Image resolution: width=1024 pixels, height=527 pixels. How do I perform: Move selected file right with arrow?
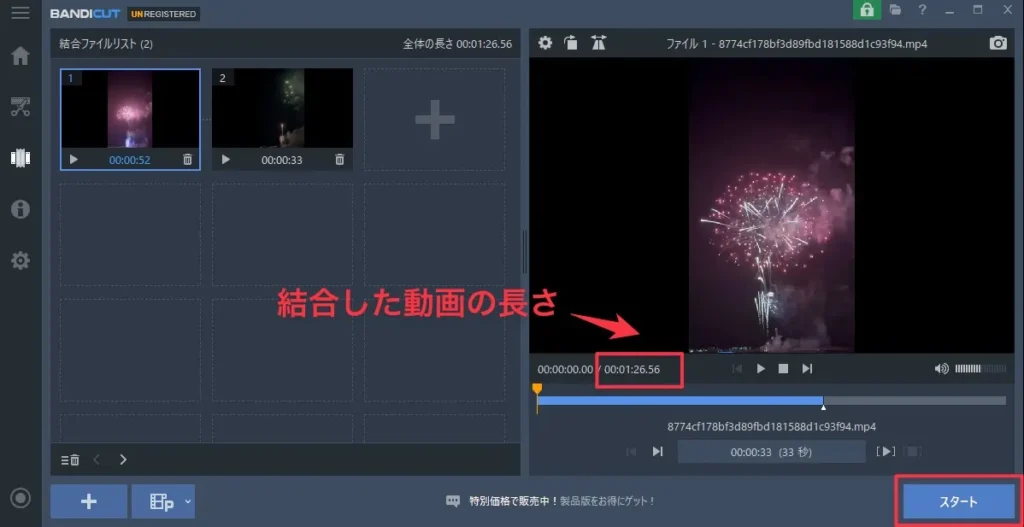click(x=123, y=460)
